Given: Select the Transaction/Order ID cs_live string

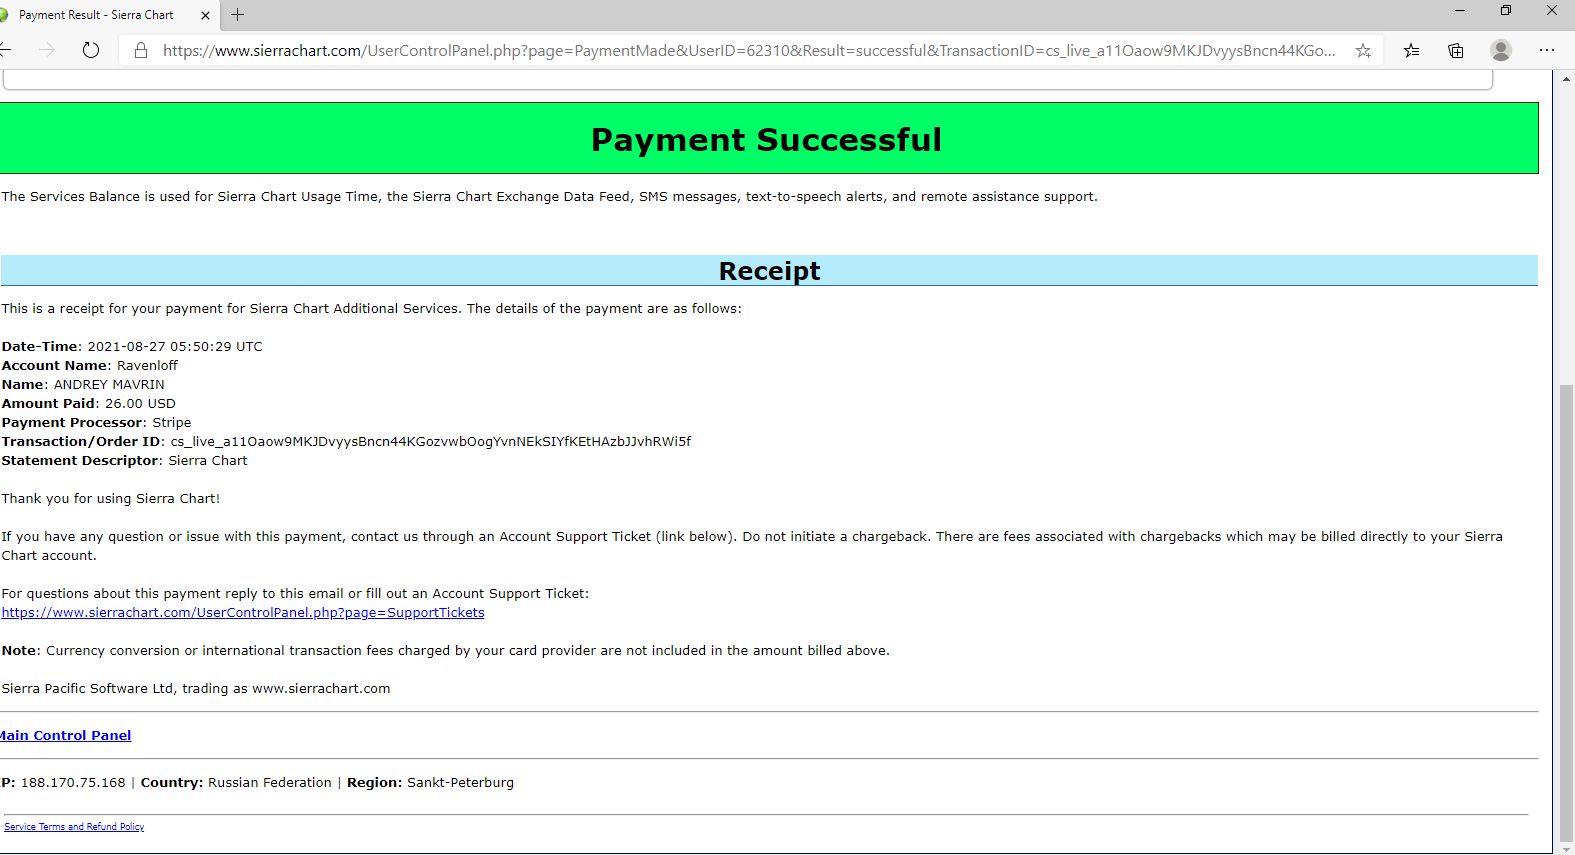Looking at the screenshot, I should 431,442.
